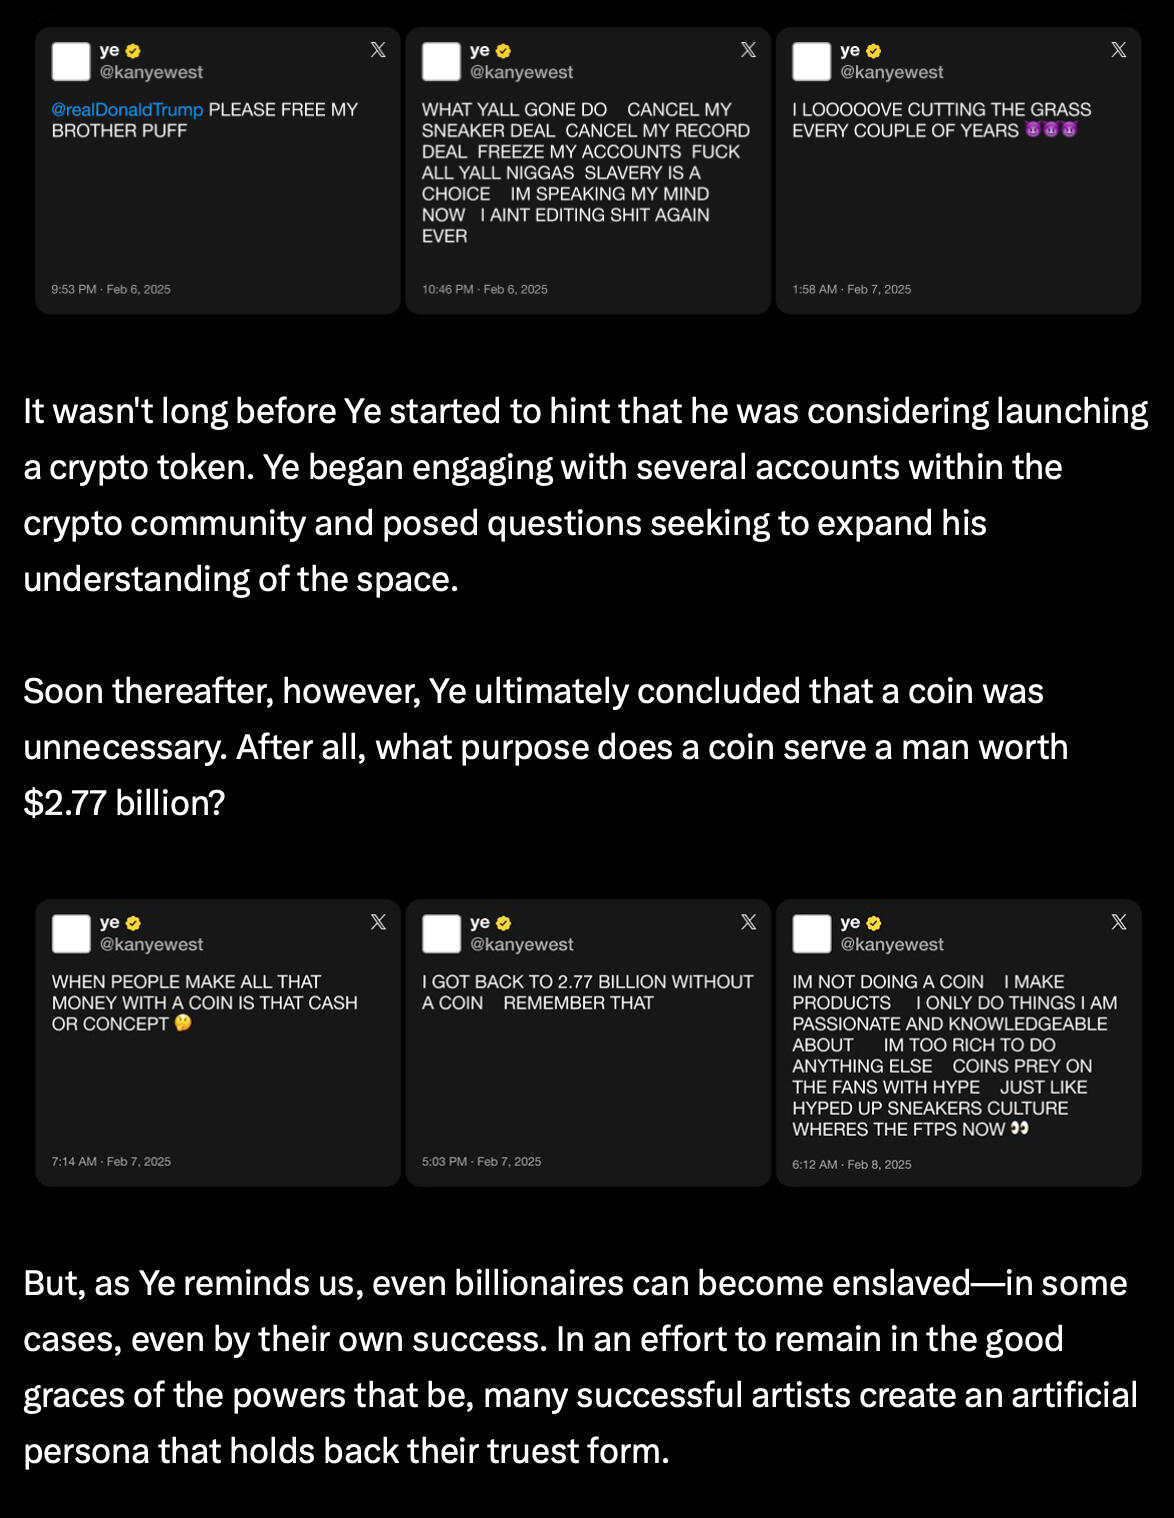Open X logo on "SLAVERY IS A CHOICE" tweet
The height and width of the screenshot is (1518, 1174).
[x=748, y=50]
